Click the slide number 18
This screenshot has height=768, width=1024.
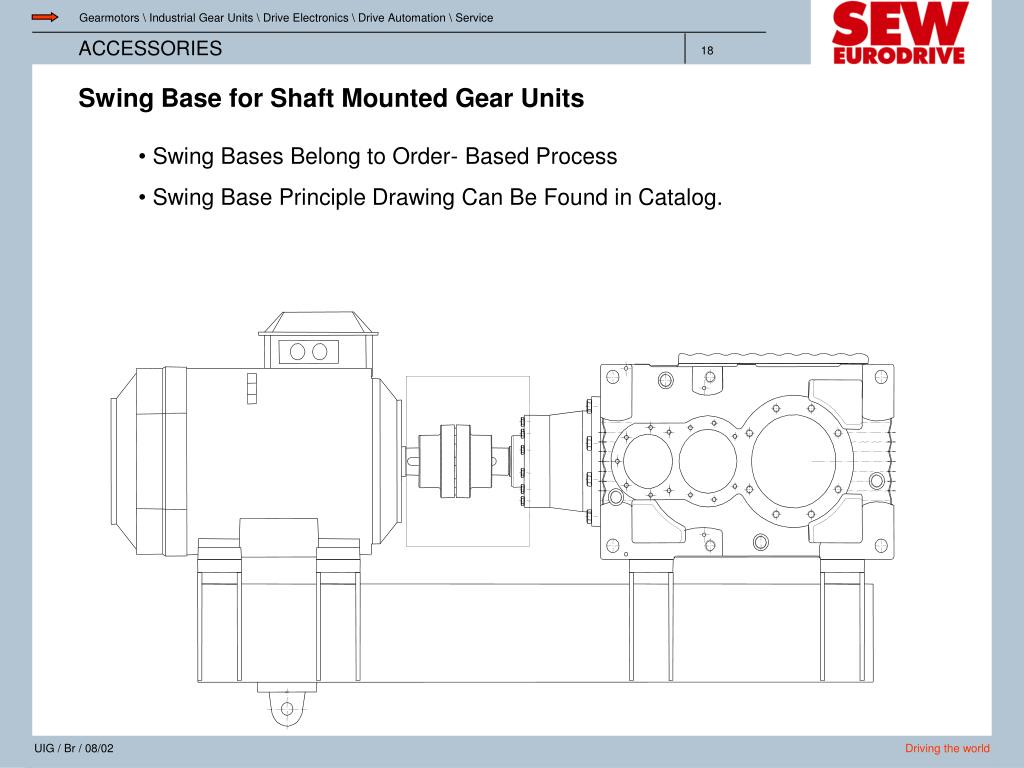click(707, 51)
